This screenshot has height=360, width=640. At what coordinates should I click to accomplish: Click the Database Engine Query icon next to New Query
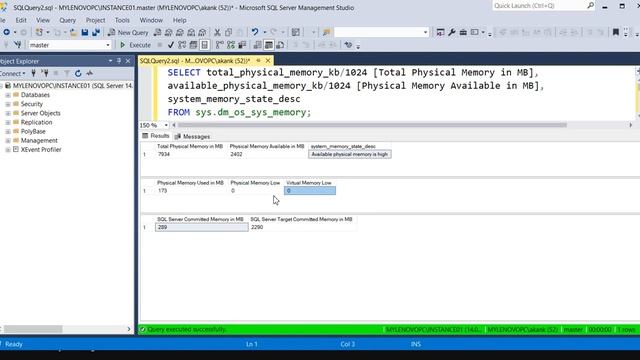158,32
